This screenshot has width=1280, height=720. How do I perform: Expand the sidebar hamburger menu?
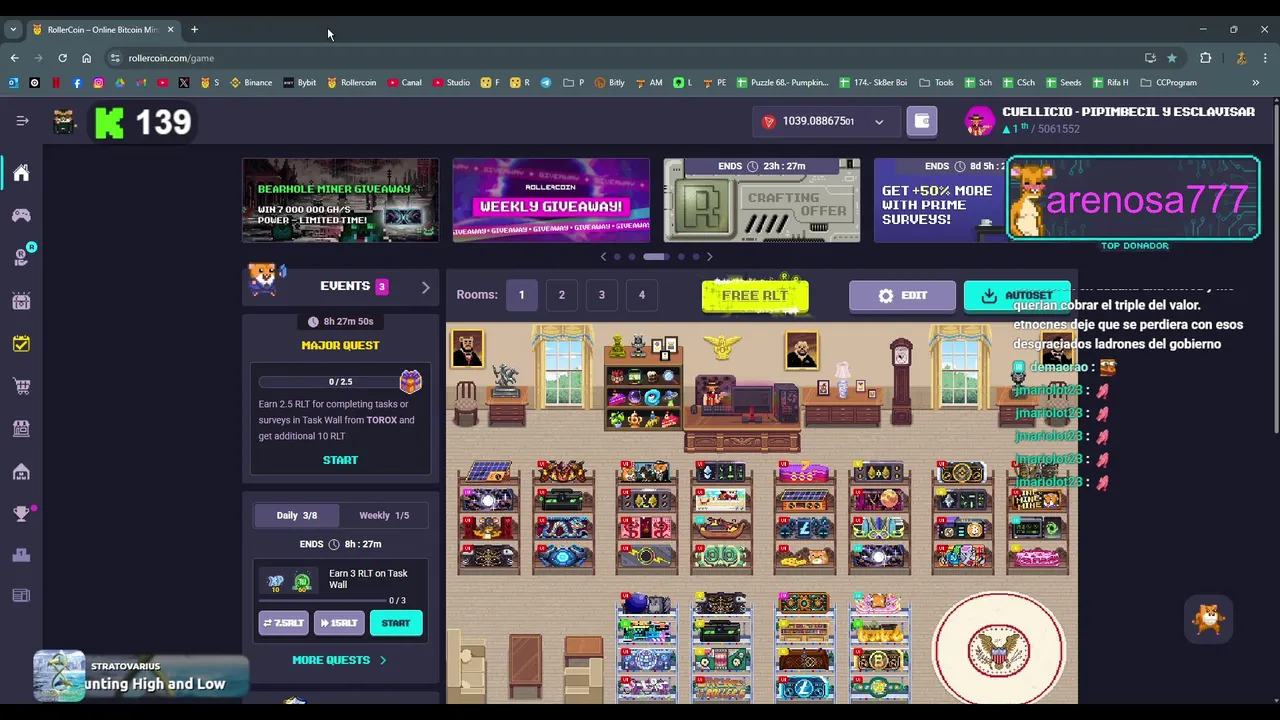tap(22, 121)
